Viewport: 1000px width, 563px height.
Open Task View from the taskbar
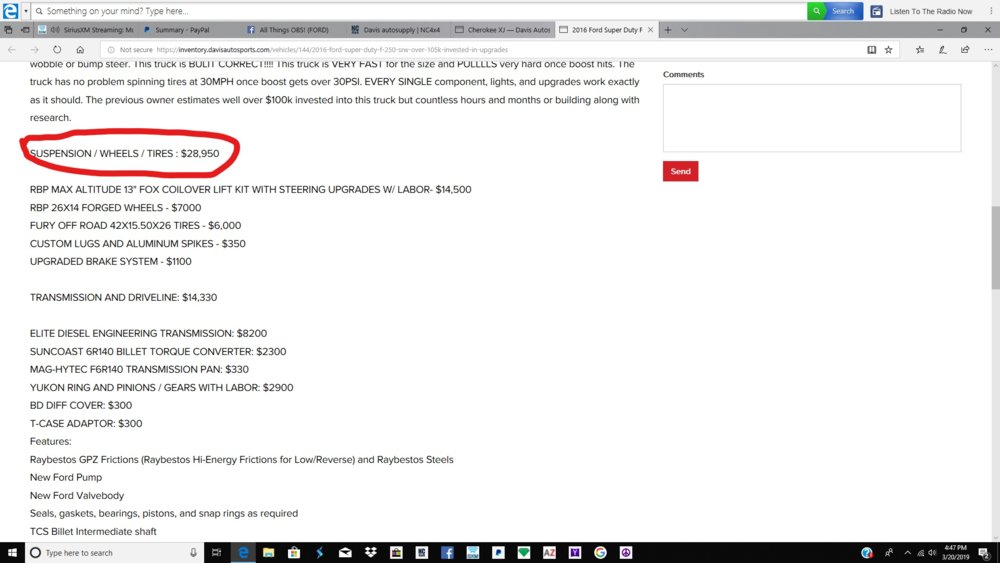tap(216, 553)
